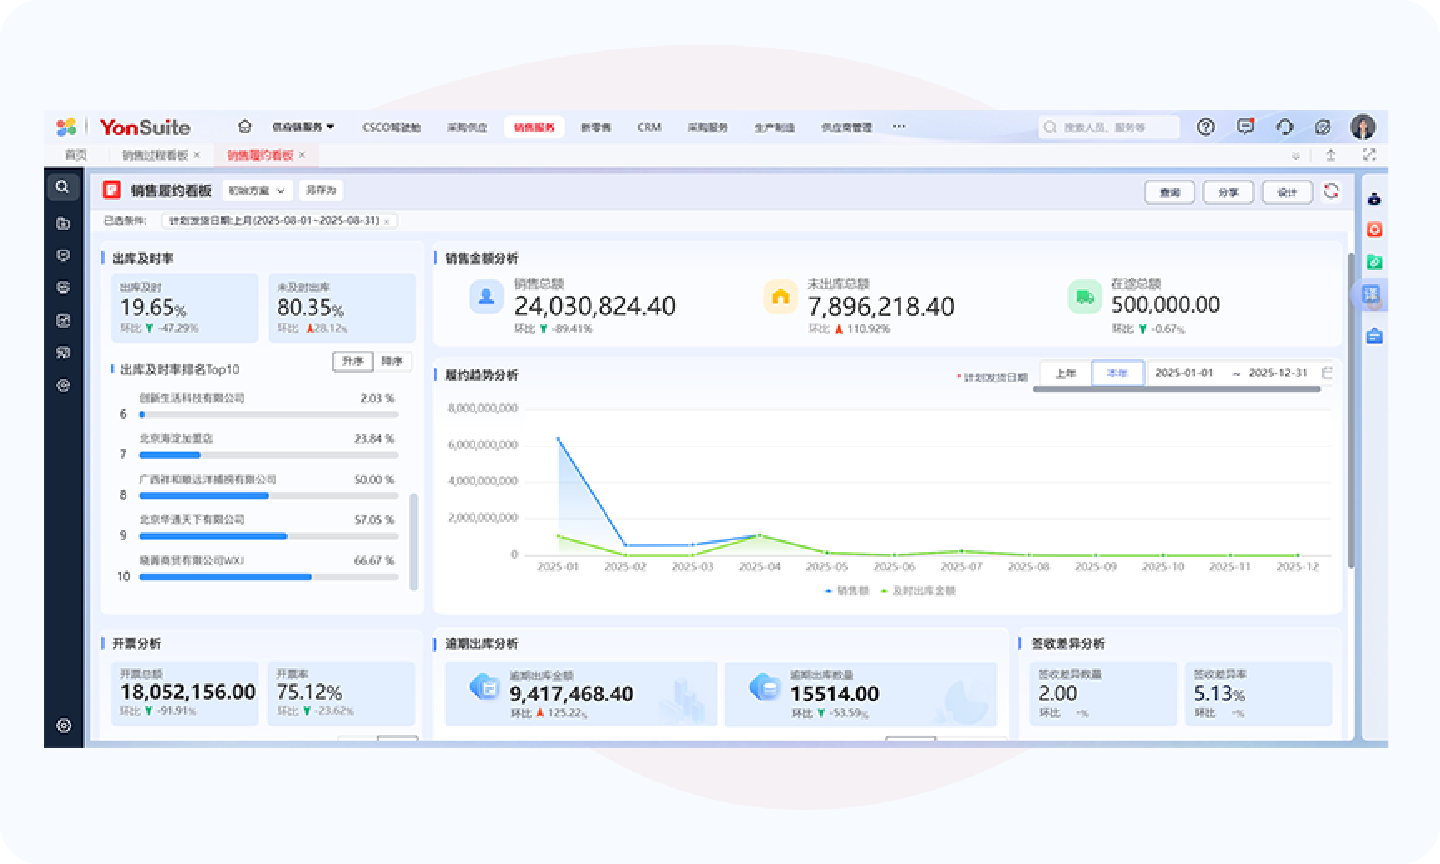Viewport: 1440px width, 864px height.
Task: Click the 查询 button
Action: [x=1170, y=192]
